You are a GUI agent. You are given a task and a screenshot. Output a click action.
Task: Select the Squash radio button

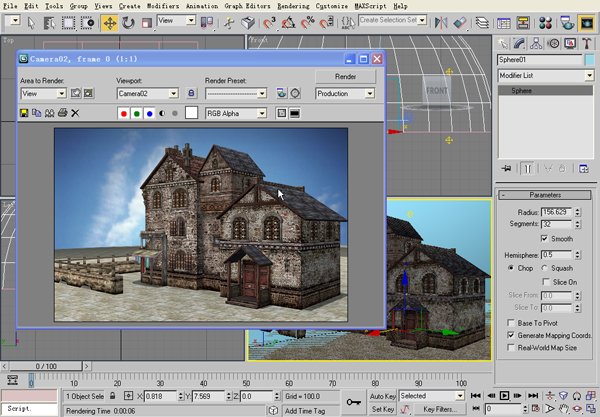(545, 268)
